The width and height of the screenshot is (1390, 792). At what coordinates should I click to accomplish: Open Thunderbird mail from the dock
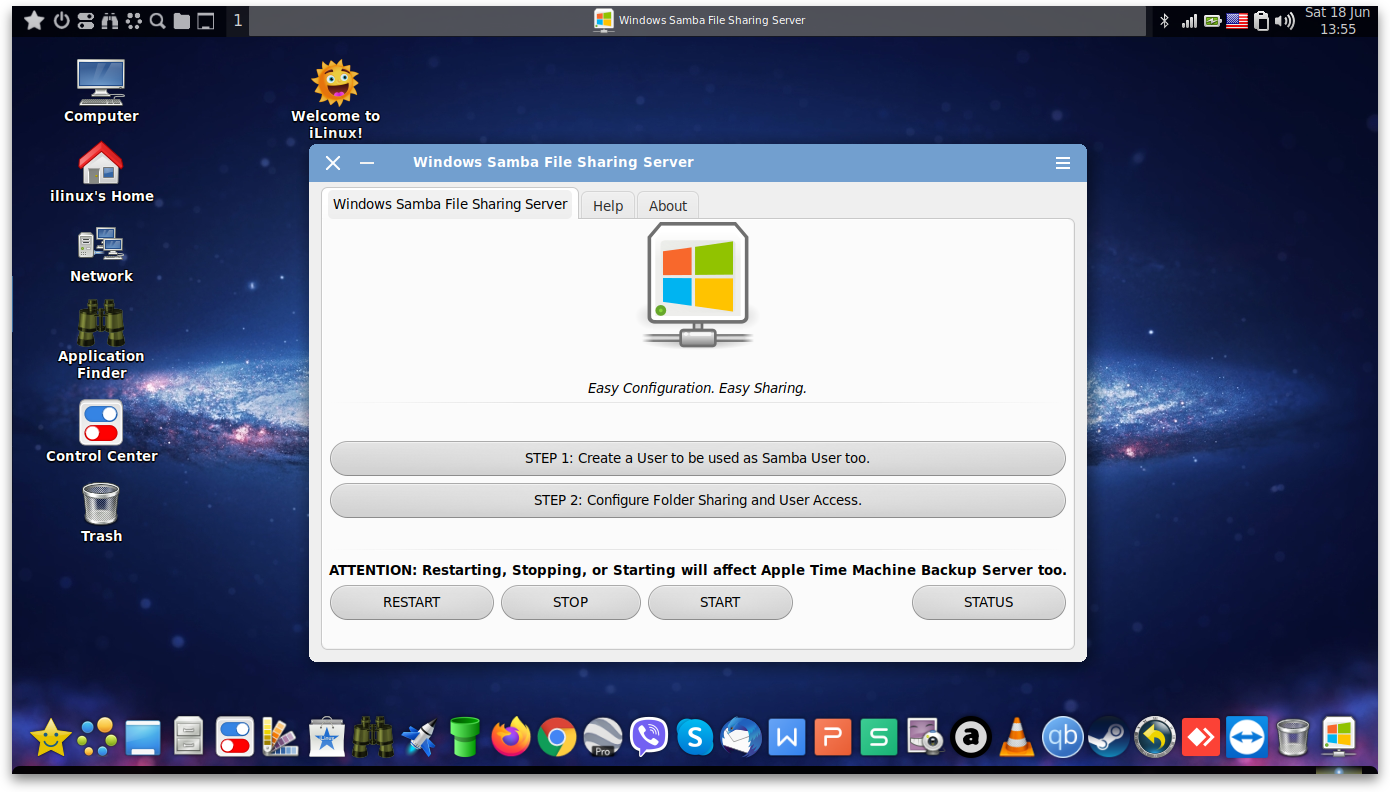point(741,738)
